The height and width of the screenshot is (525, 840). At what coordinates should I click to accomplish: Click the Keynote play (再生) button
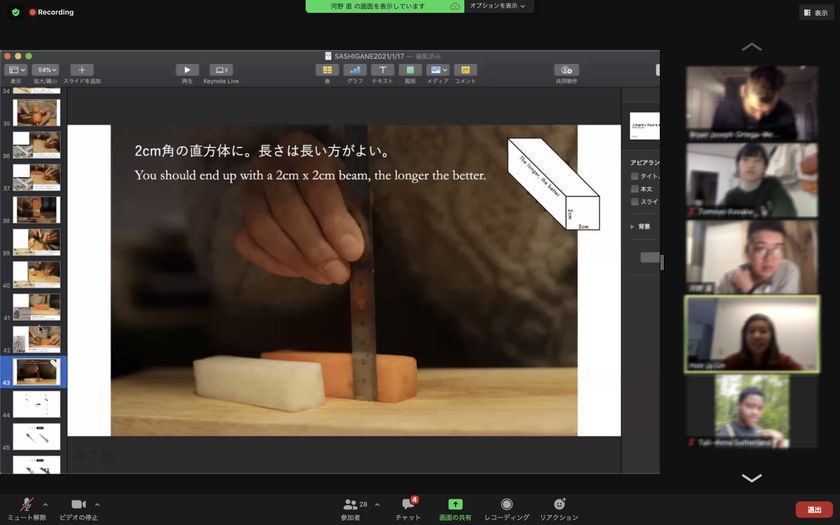pos(187,70)
